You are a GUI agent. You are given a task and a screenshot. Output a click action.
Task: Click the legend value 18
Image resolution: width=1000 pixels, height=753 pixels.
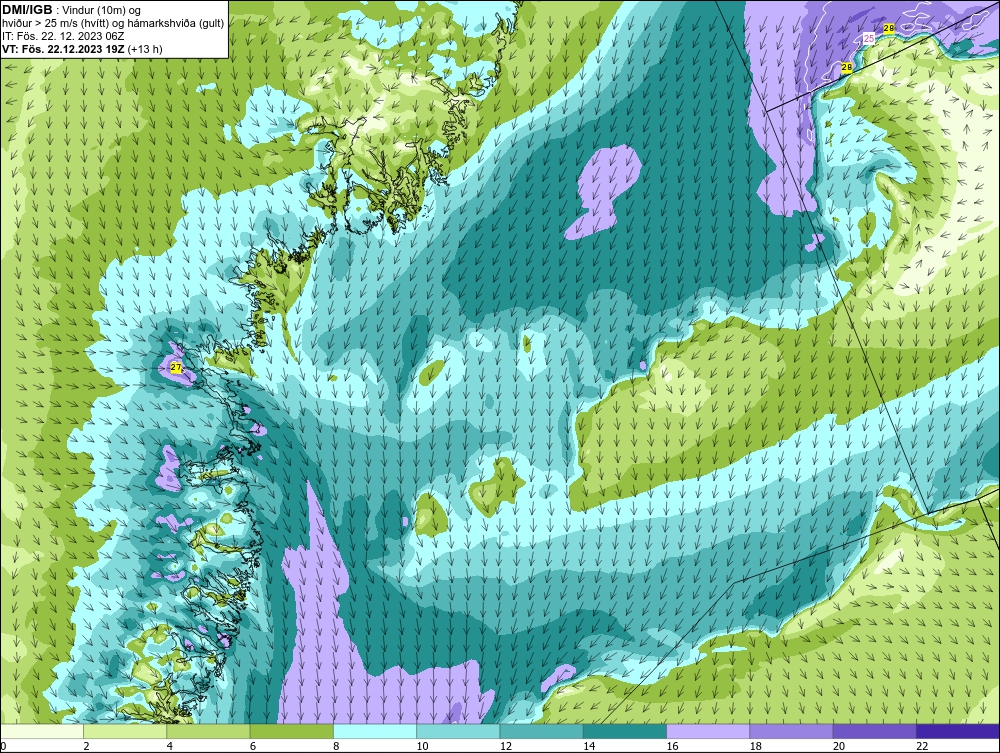(756, 746)
